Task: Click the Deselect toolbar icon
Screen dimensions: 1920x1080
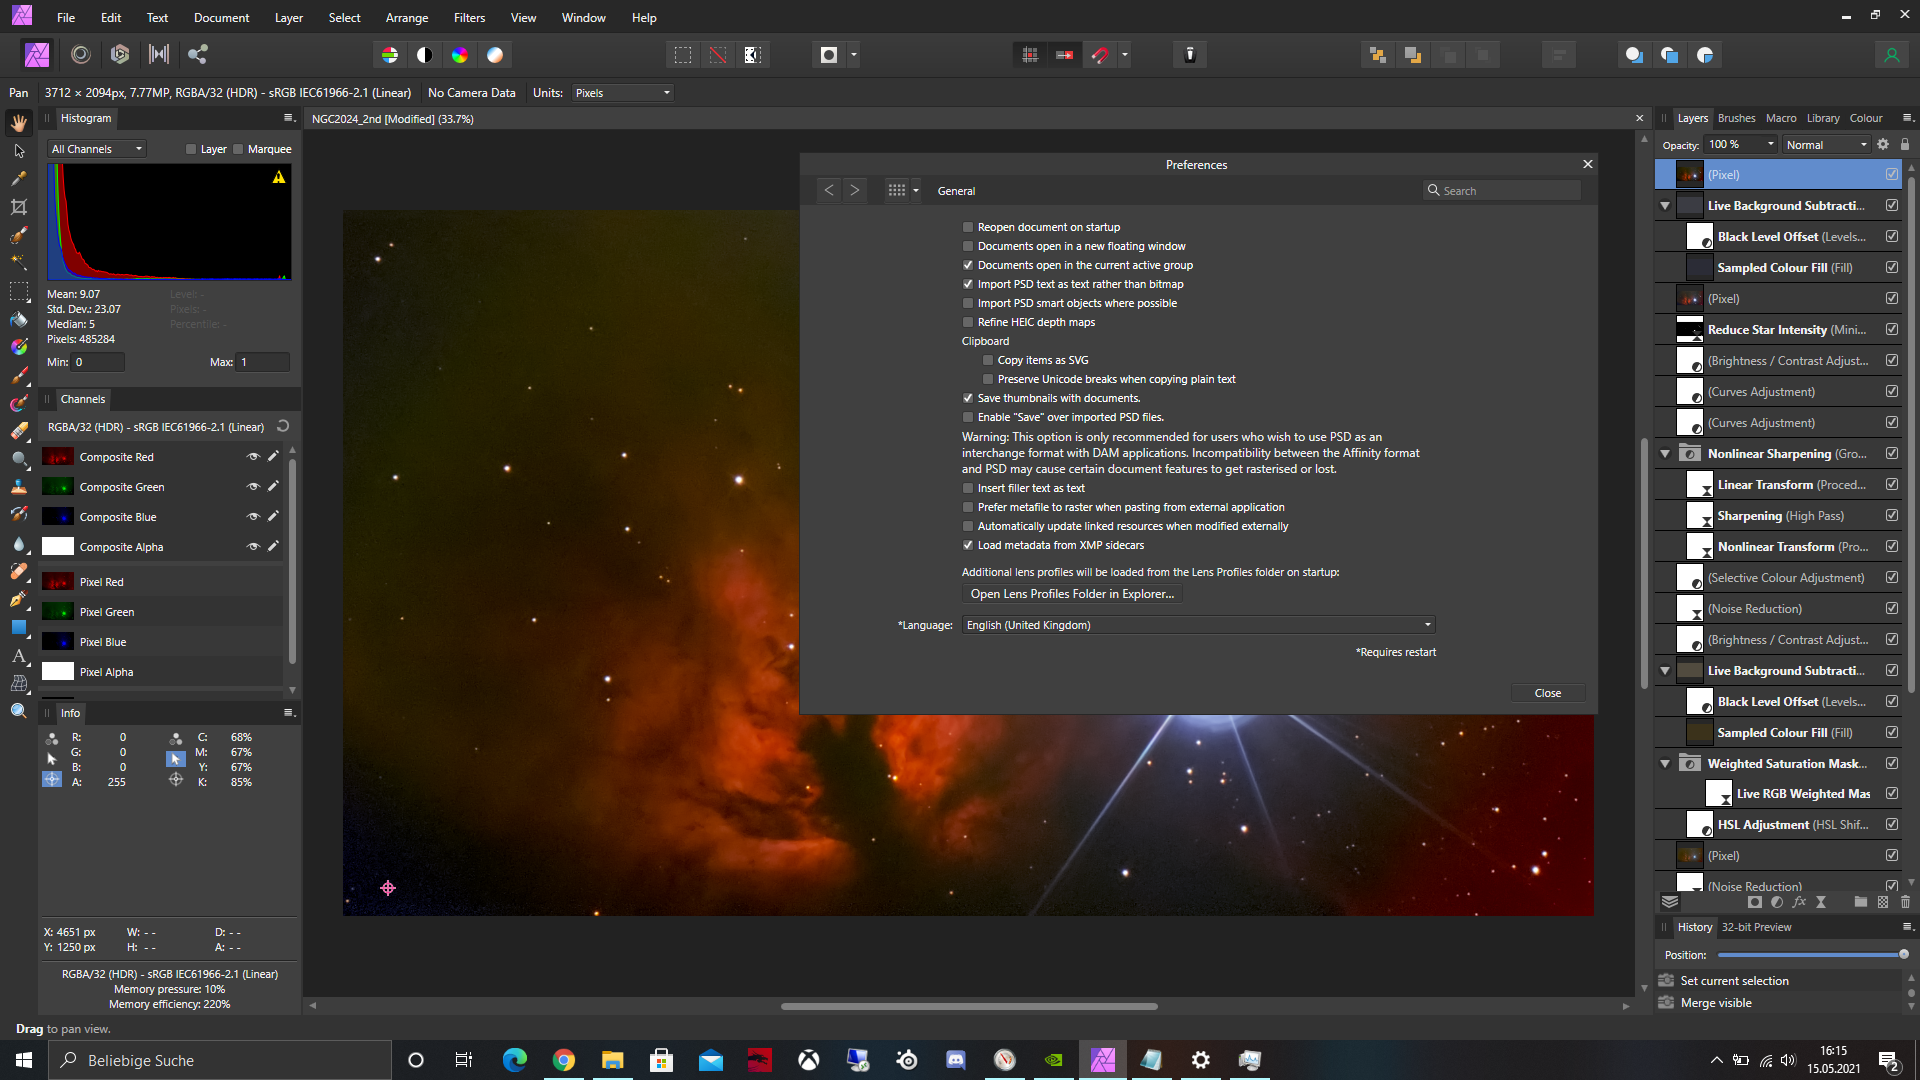Action: 718,55
